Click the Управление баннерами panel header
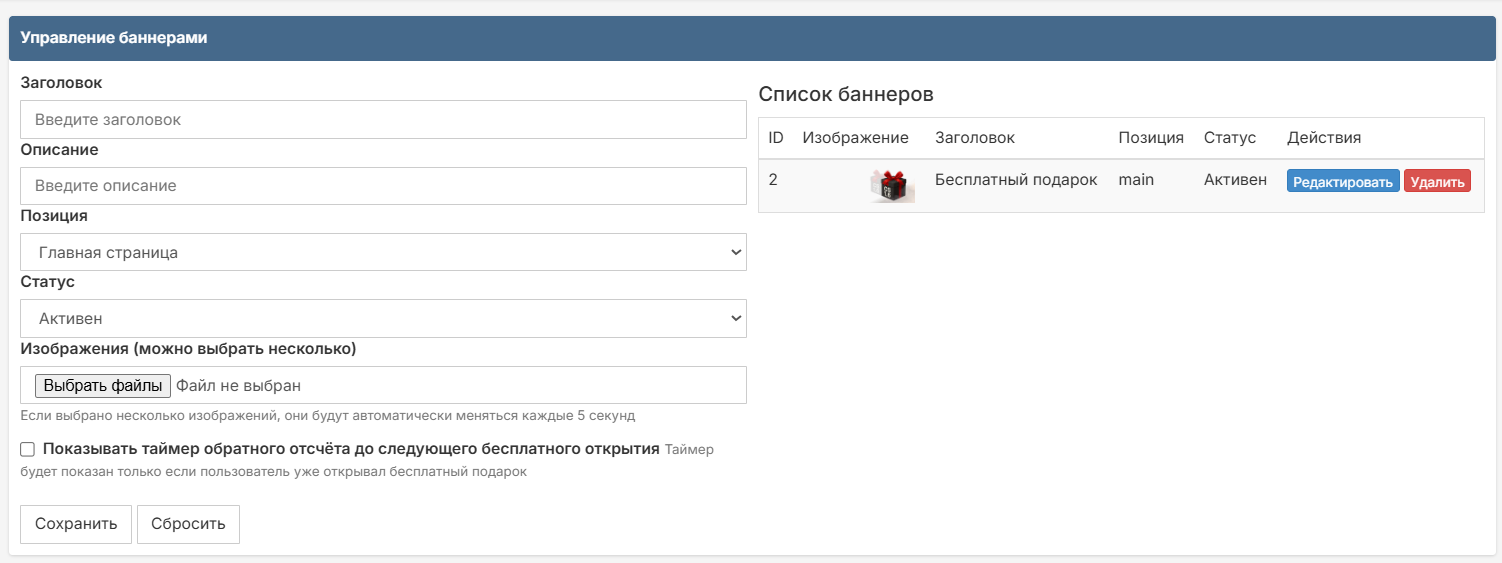This screenshot has width=1502, height=563. (x=114, y=38)
